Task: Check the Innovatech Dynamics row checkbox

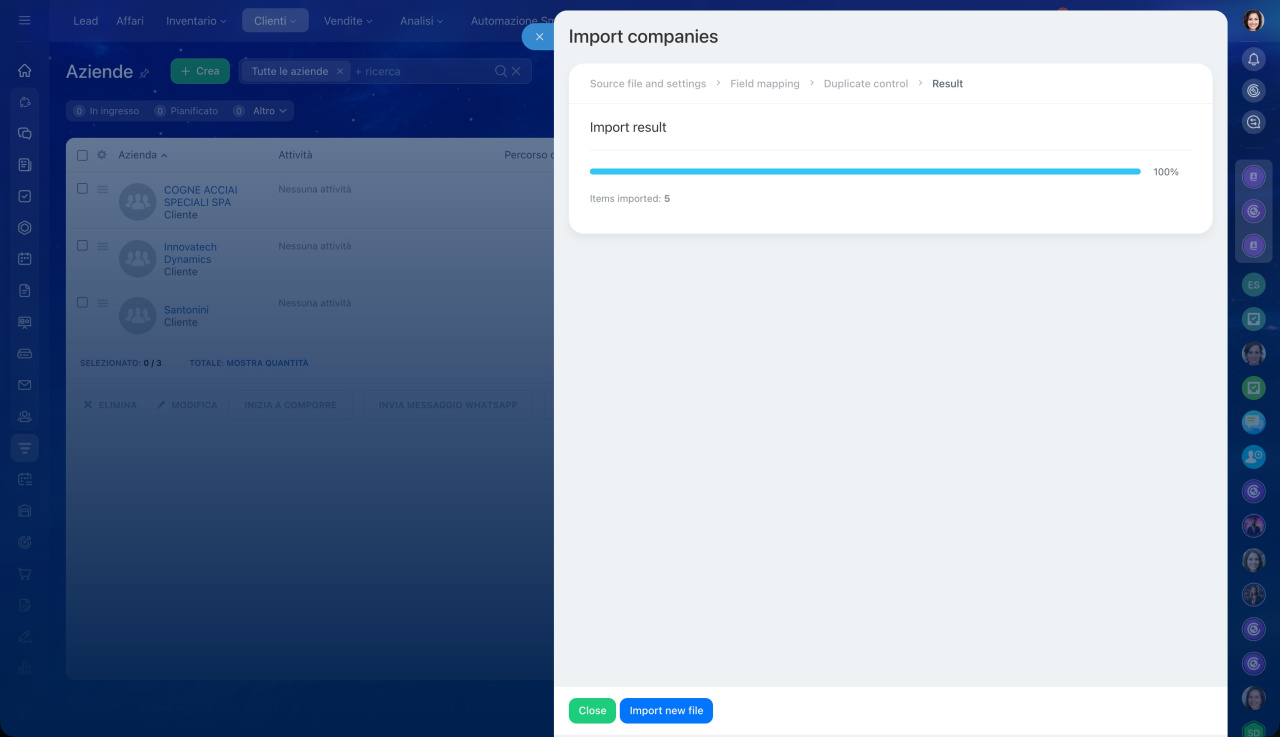Action: coord(83,246)
